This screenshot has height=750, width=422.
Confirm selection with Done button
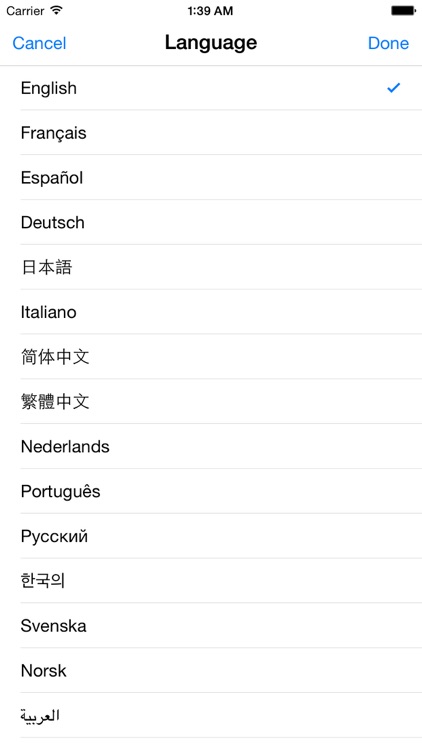coord(389,43)
